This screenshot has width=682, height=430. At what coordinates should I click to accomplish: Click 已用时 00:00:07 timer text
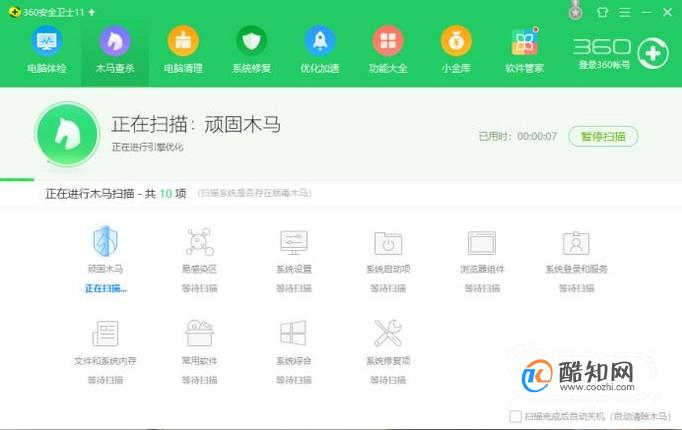tap(518, 137)
